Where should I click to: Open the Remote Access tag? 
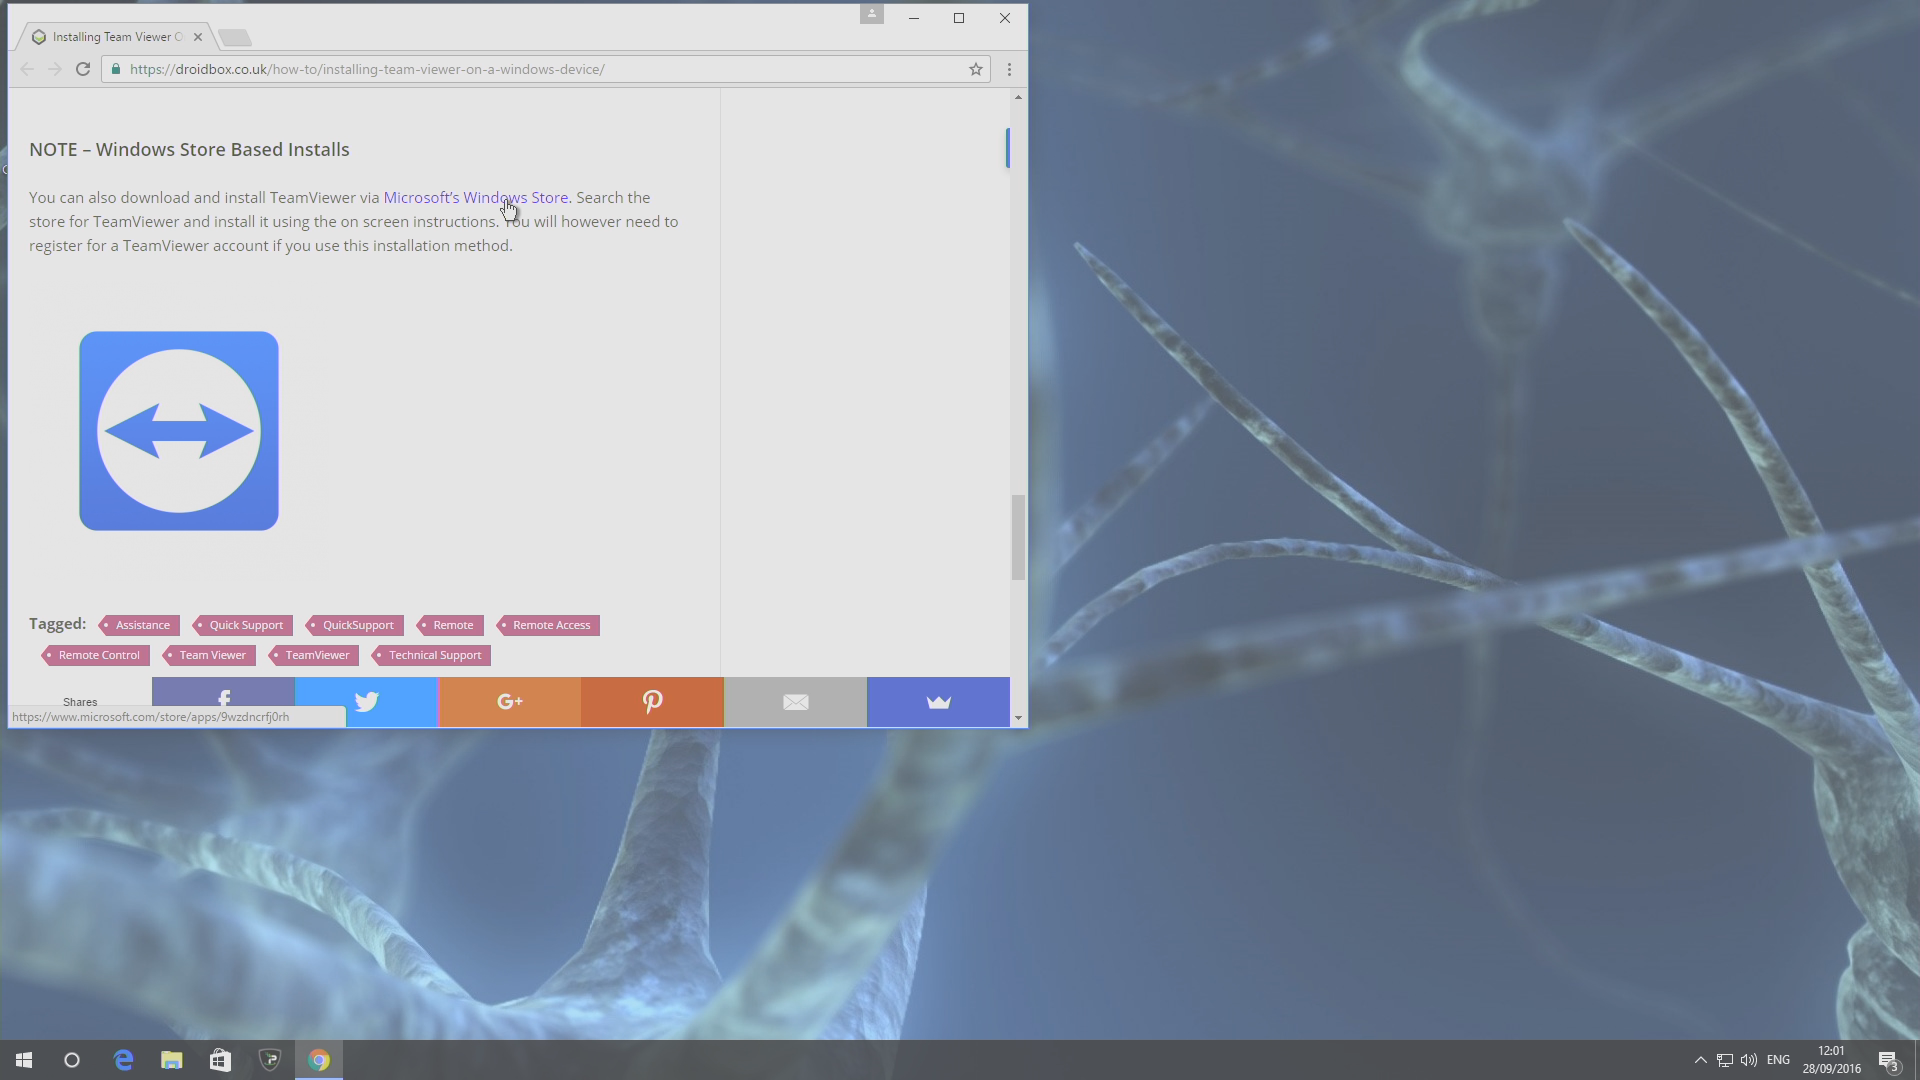[549, 625]
